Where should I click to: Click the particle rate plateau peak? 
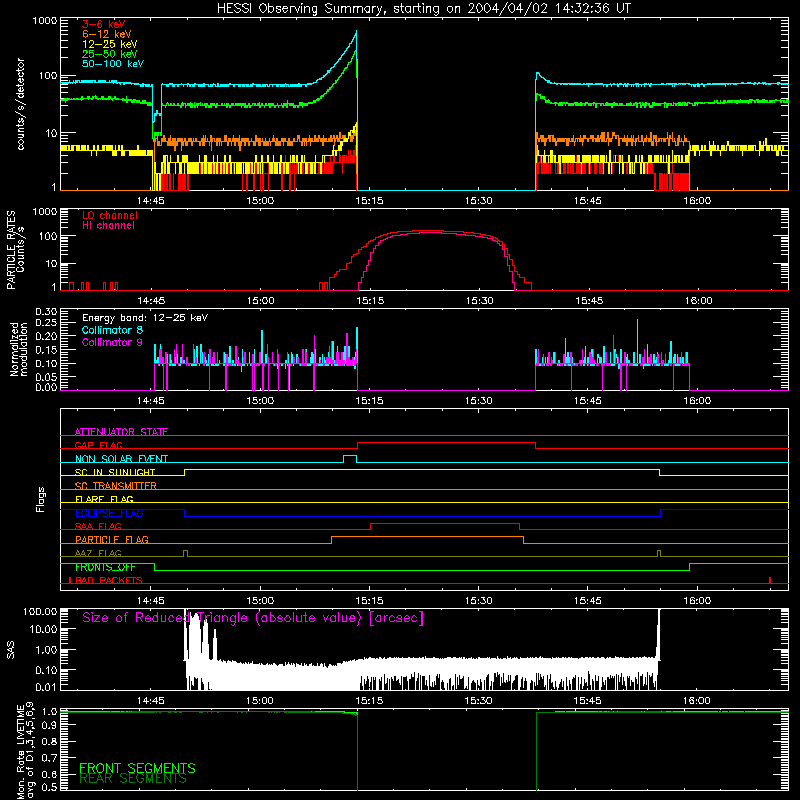tap(428, 231)
